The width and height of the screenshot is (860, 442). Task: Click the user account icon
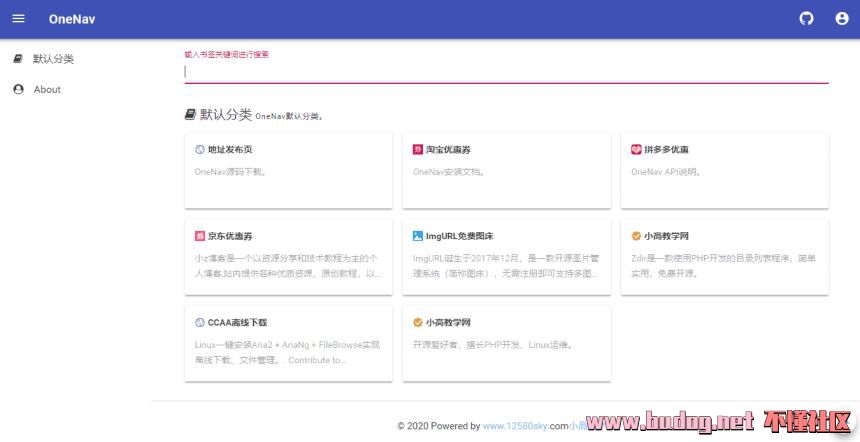842,19
